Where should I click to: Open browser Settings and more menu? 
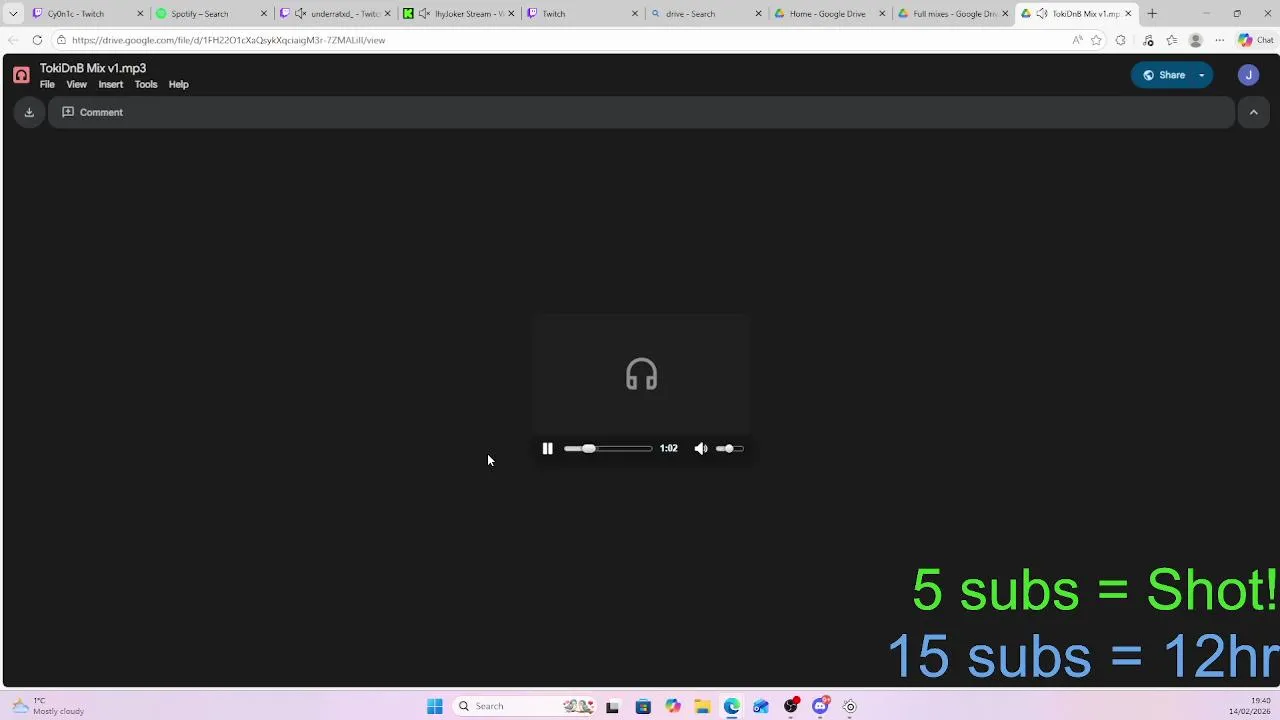click(x=1219, y=40)
